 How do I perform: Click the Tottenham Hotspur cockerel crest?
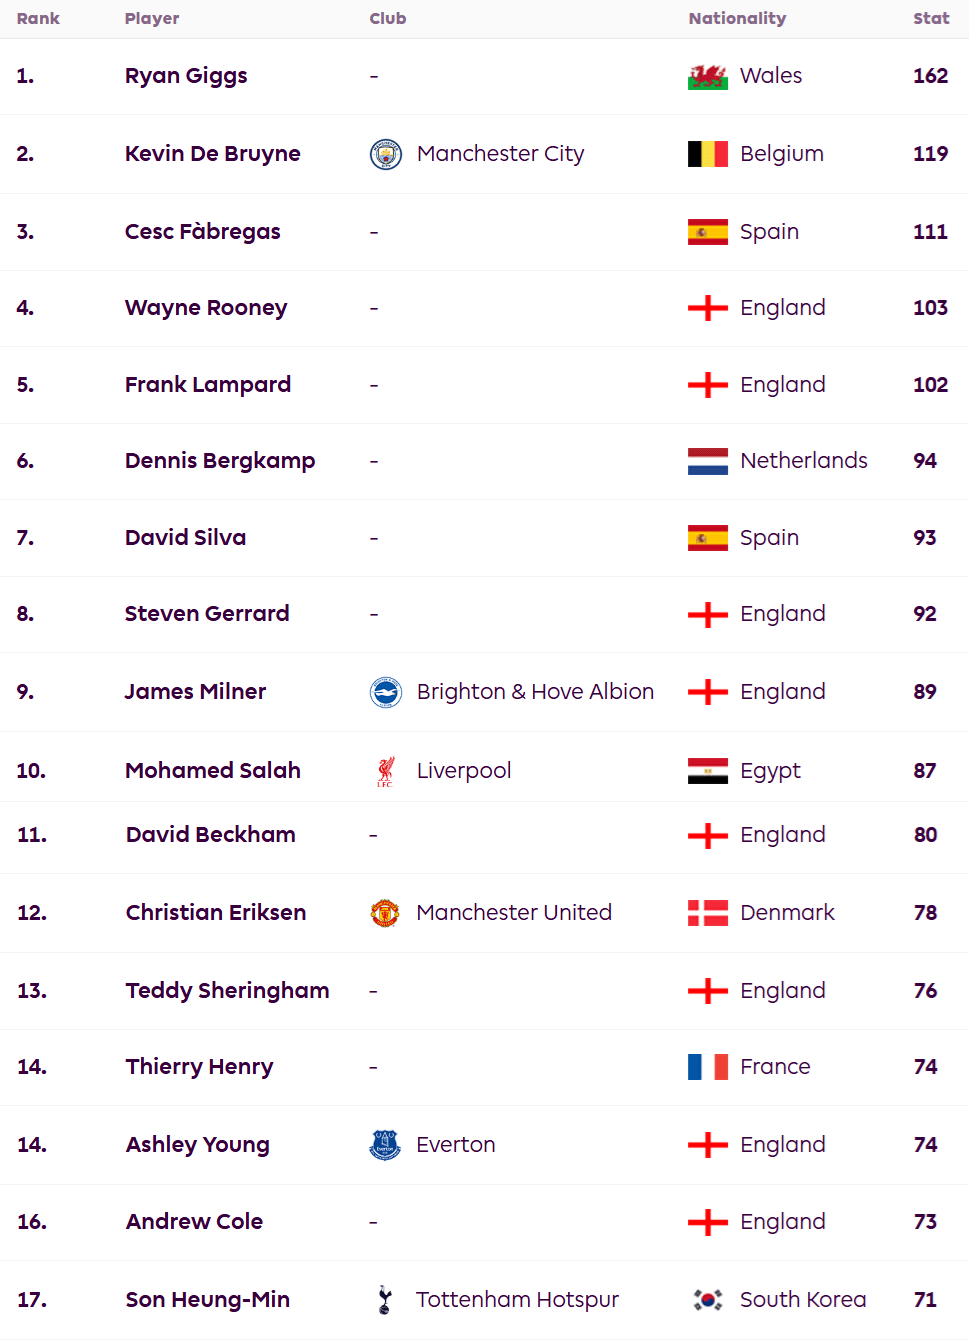pyautogui.click(x=385, y=1300)
